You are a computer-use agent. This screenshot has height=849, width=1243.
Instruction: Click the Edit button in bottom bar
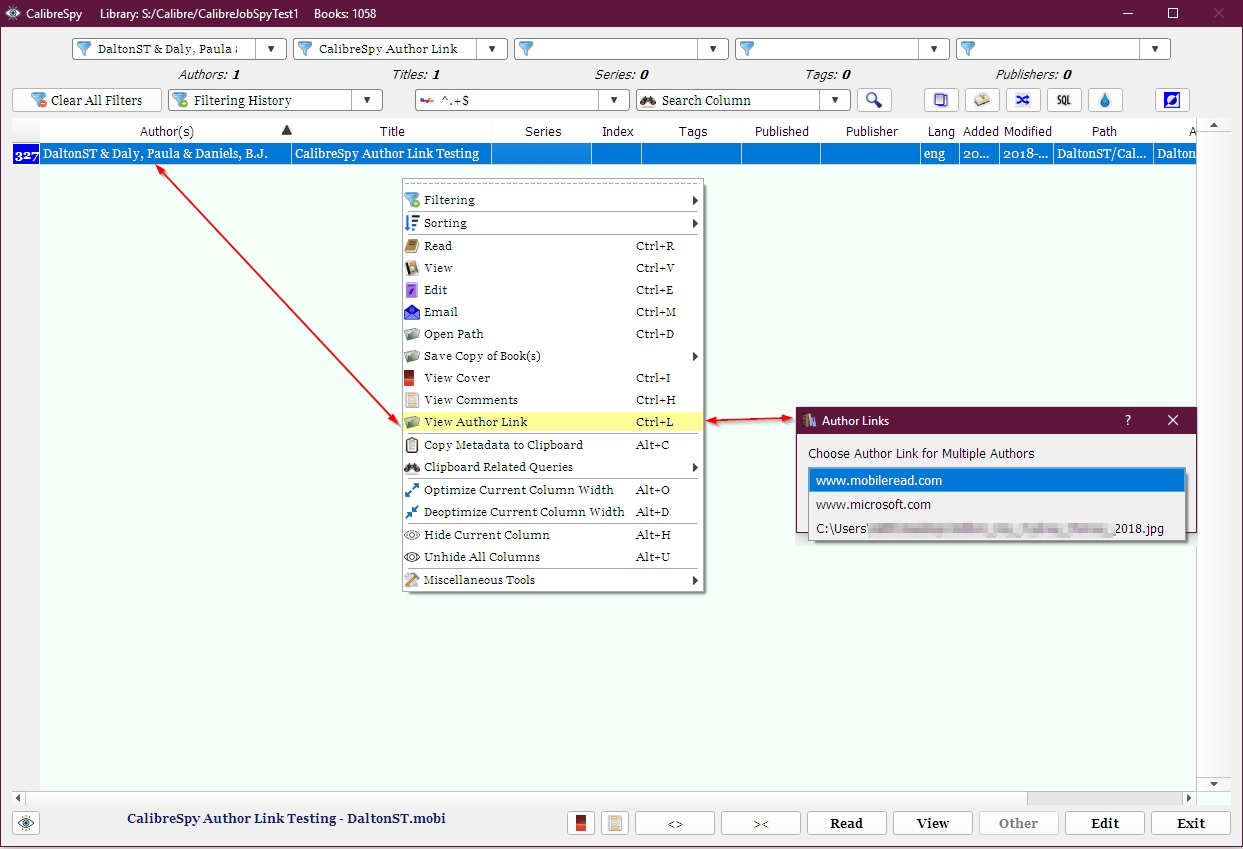(1105, 823)
